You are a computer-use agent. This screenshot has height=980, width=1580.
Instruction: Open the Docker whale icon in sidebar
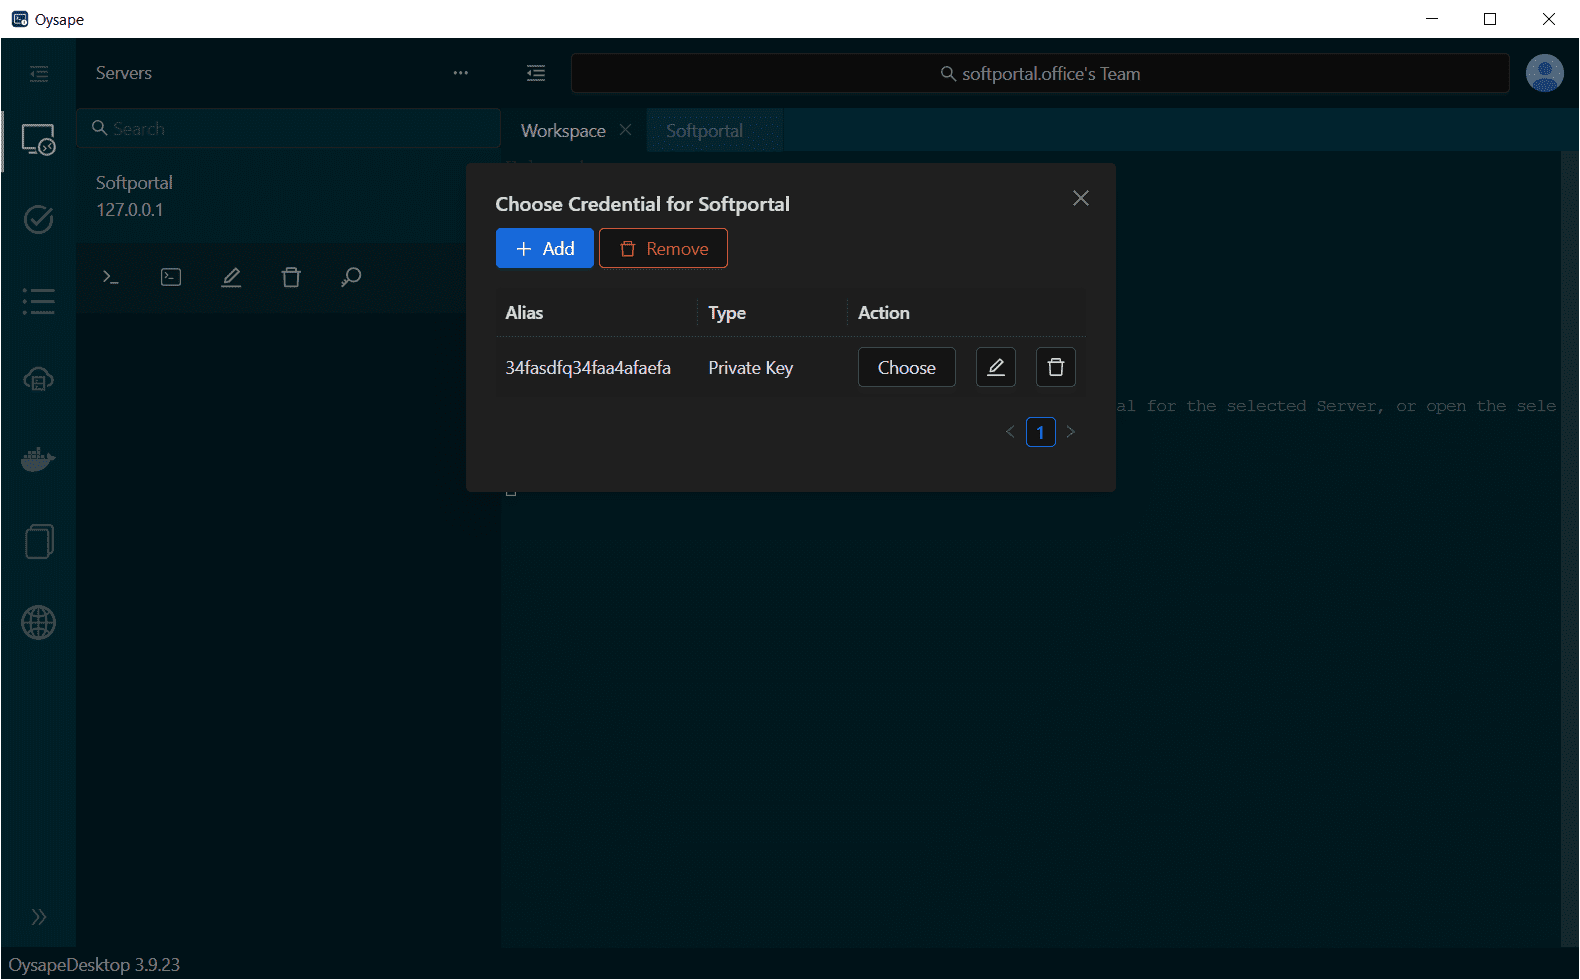click(38, 460)
